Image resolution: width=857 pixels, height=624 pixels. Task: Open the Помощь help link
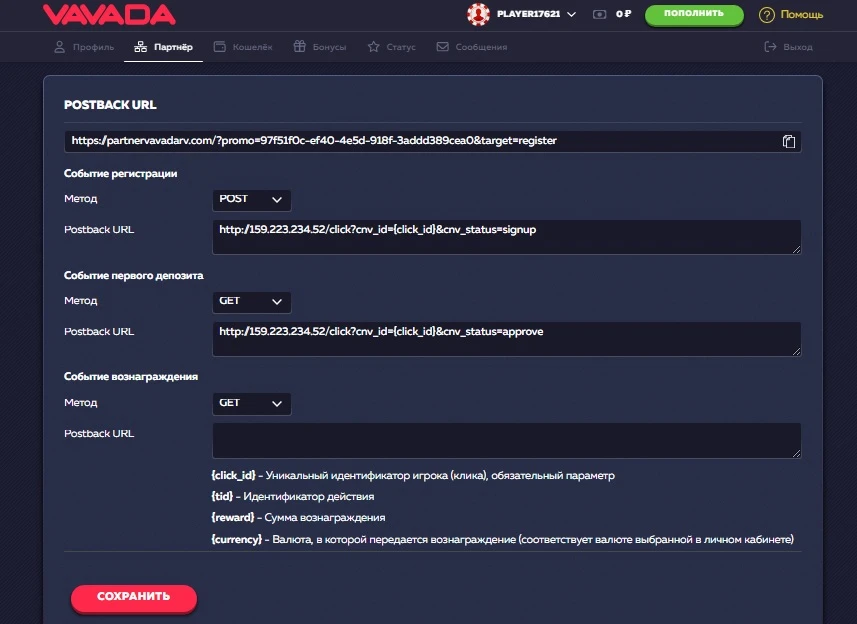pos(802,15)
